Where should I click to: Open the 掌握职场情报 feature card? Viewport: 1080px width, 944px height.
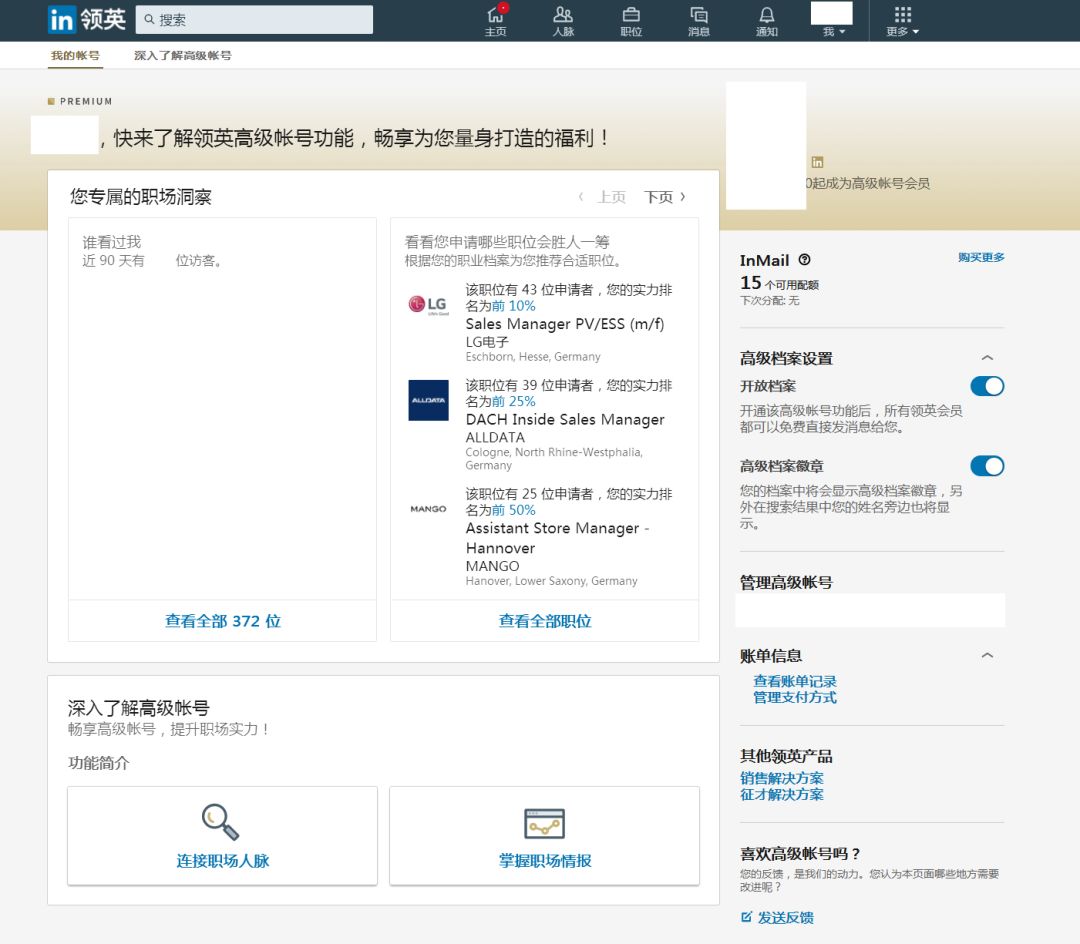pos(545,836)
